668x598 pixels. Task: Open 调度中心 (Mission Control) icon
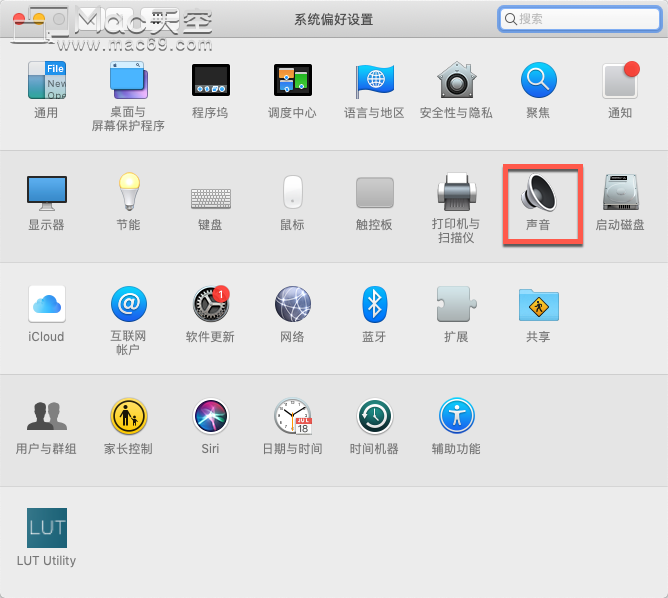[x=293, y=80]
